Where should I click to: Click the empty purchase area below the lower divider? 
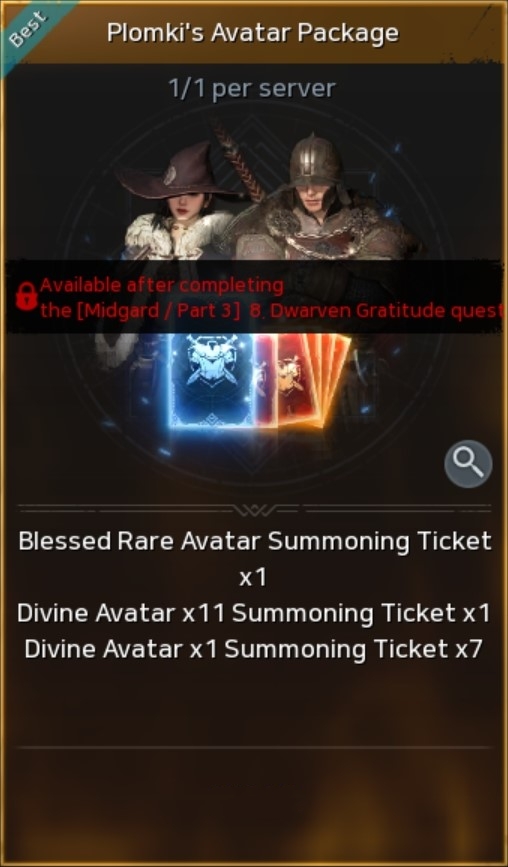[254, 802]
